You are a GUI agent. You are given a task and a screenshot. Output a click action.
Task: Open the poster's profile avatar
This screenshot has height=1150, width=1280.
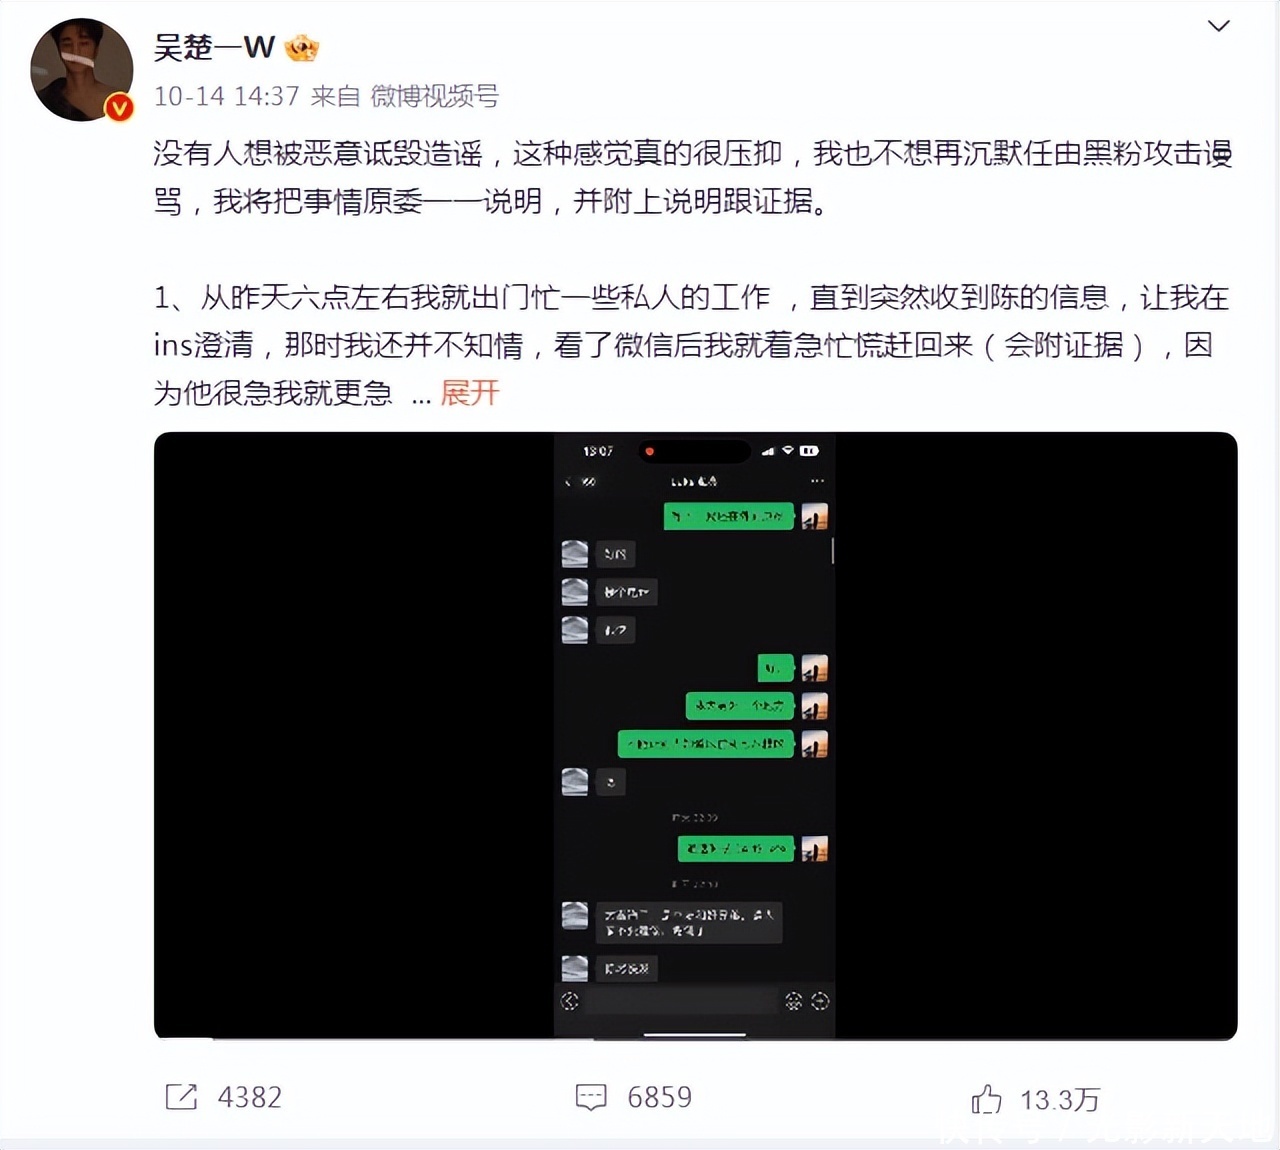[82, 70]
